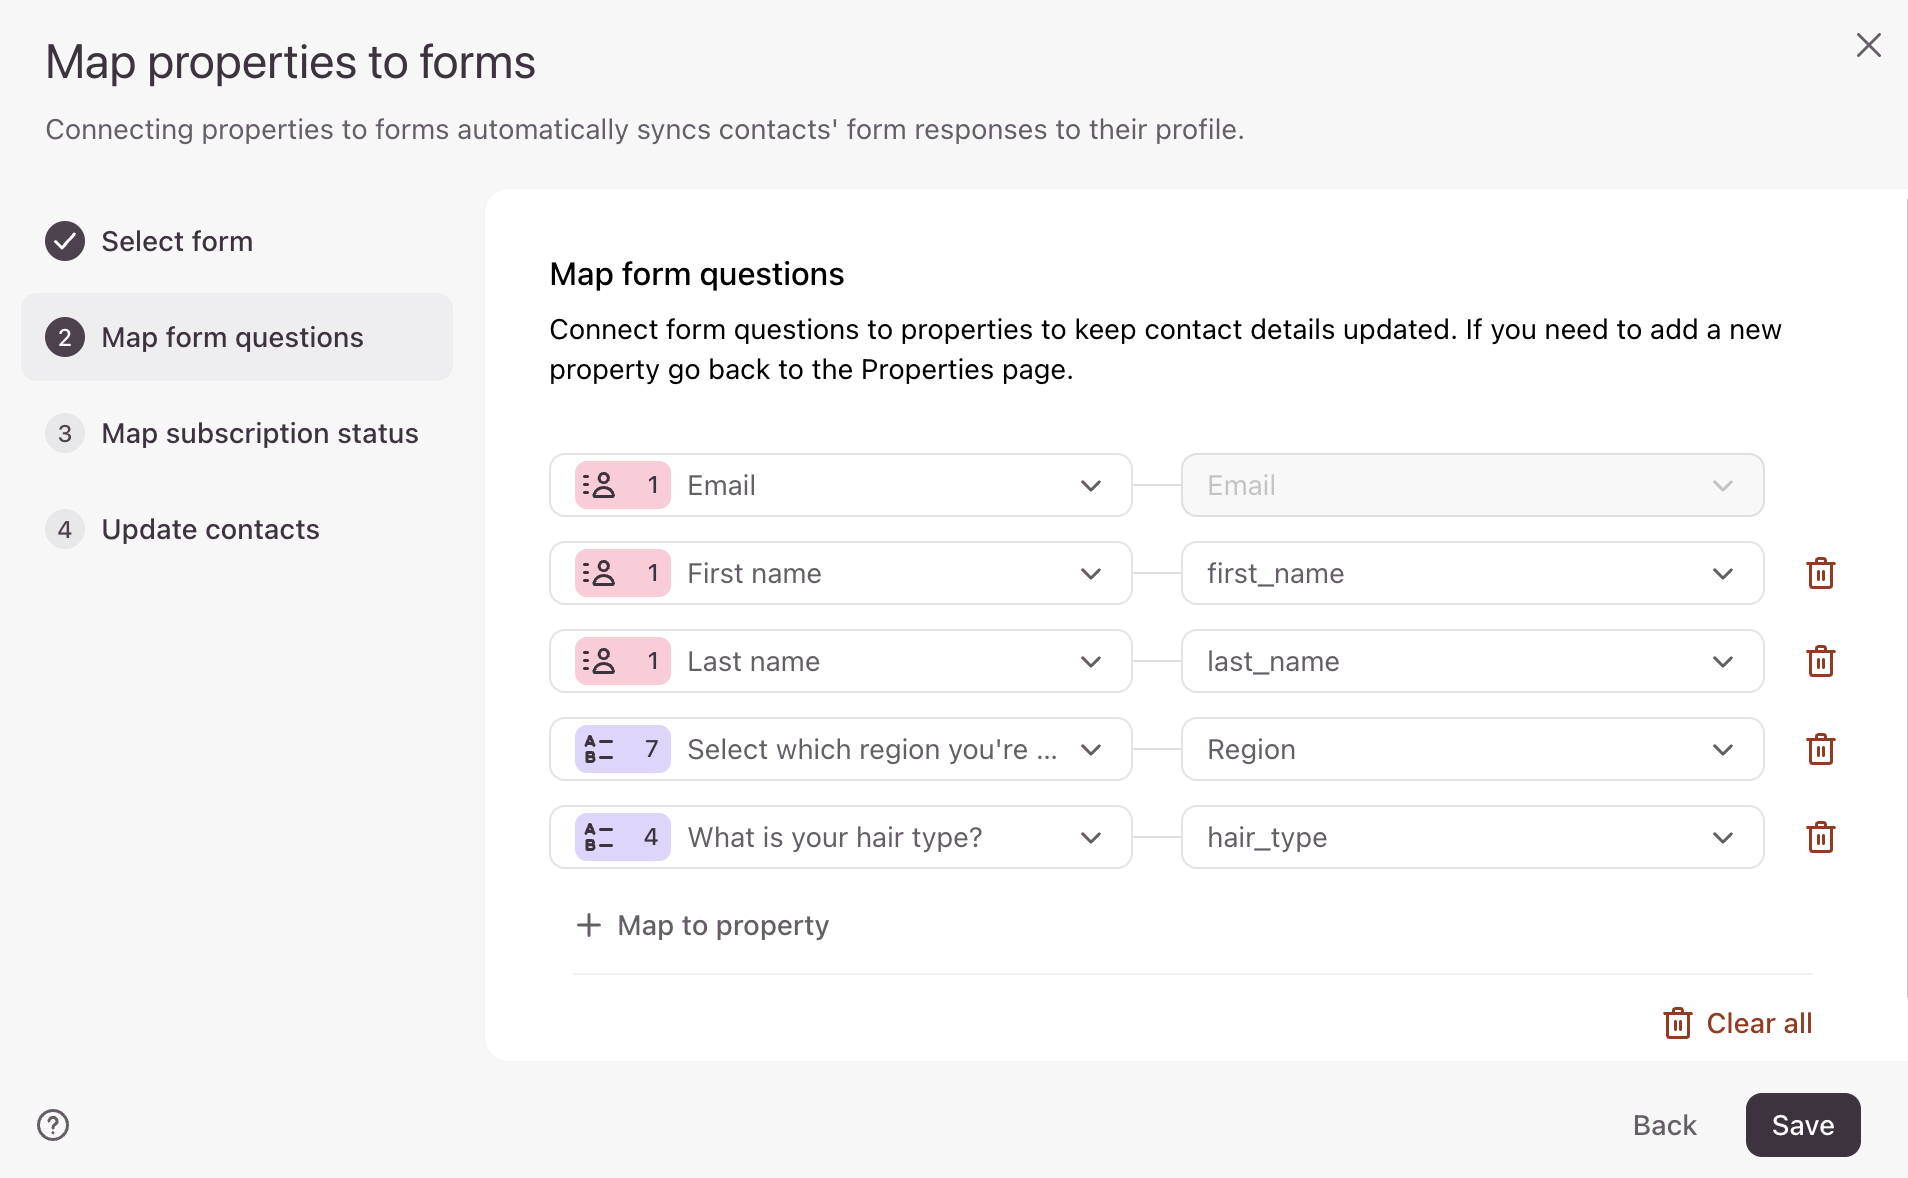Open the help question mark icon
1908x1178 pixels.
pyautogui.click(x=53, y=1125)
